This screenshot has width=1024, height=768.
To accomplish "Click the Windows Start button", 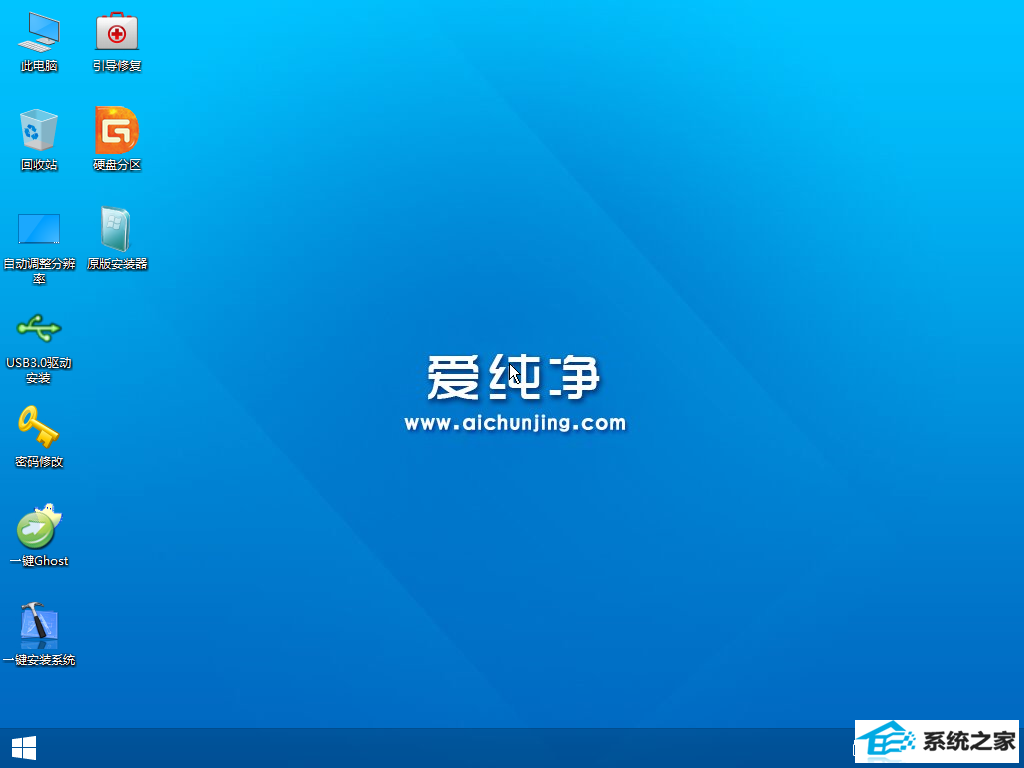I will (24, 748).
